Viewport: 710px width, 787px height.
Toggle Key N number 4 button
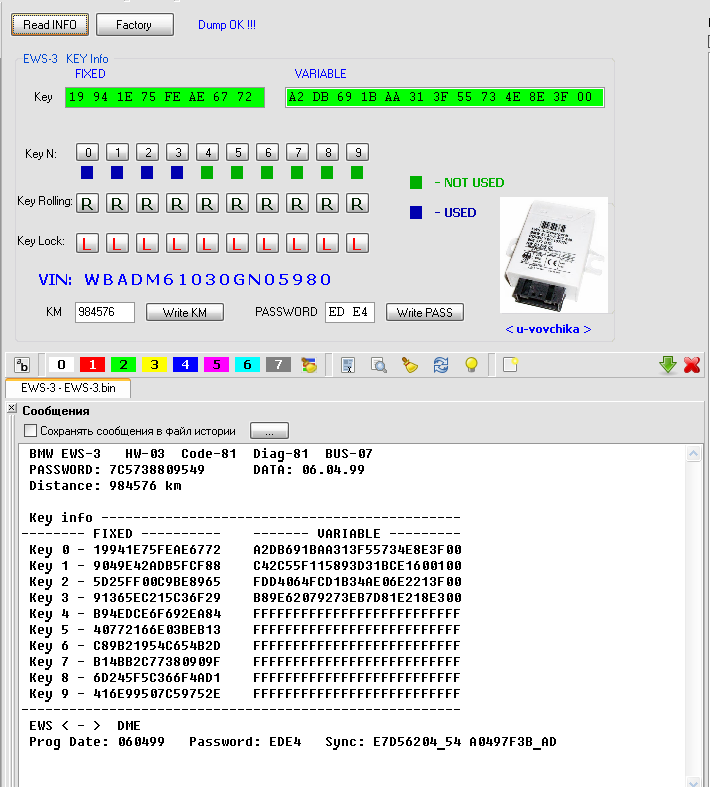(x=208, y=153)
